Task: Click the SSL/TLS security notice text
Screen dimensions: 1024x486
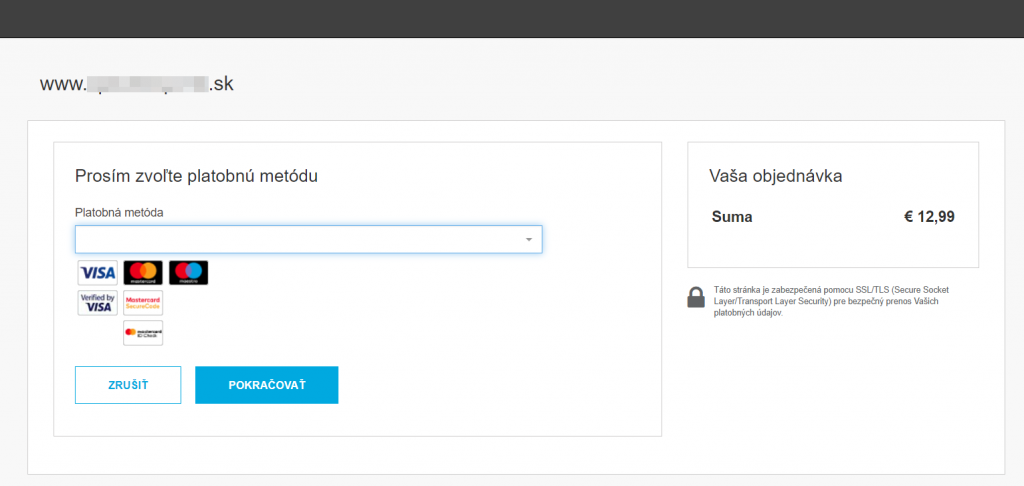Action: 830,300
